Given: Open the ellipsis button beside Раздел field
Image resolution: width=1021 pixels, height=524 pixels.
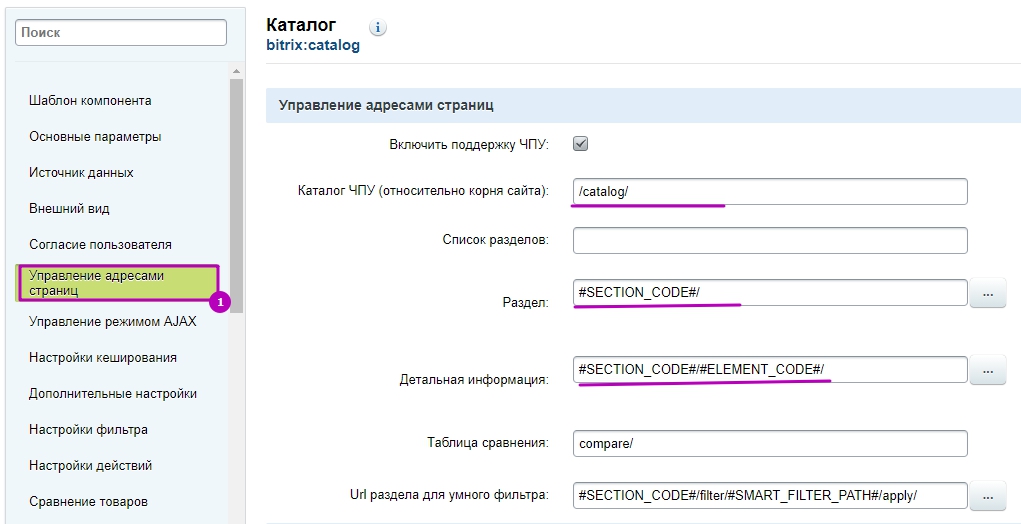Looking at the screenshot, I should 988,293.
